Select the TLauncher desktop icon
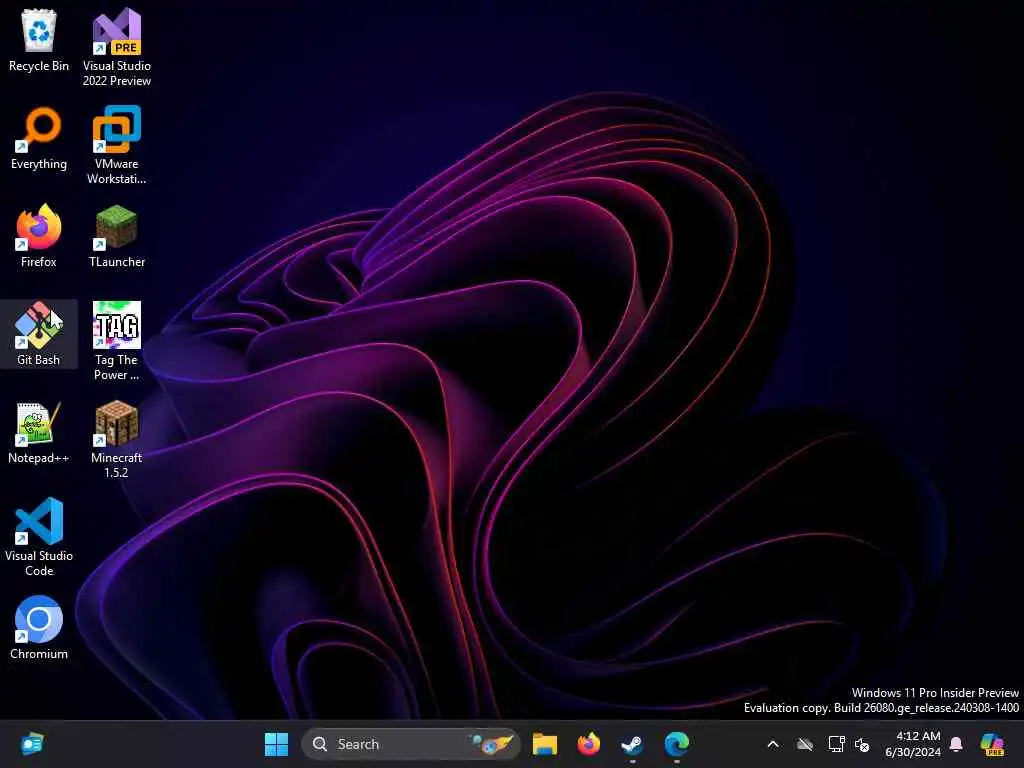 116,236
